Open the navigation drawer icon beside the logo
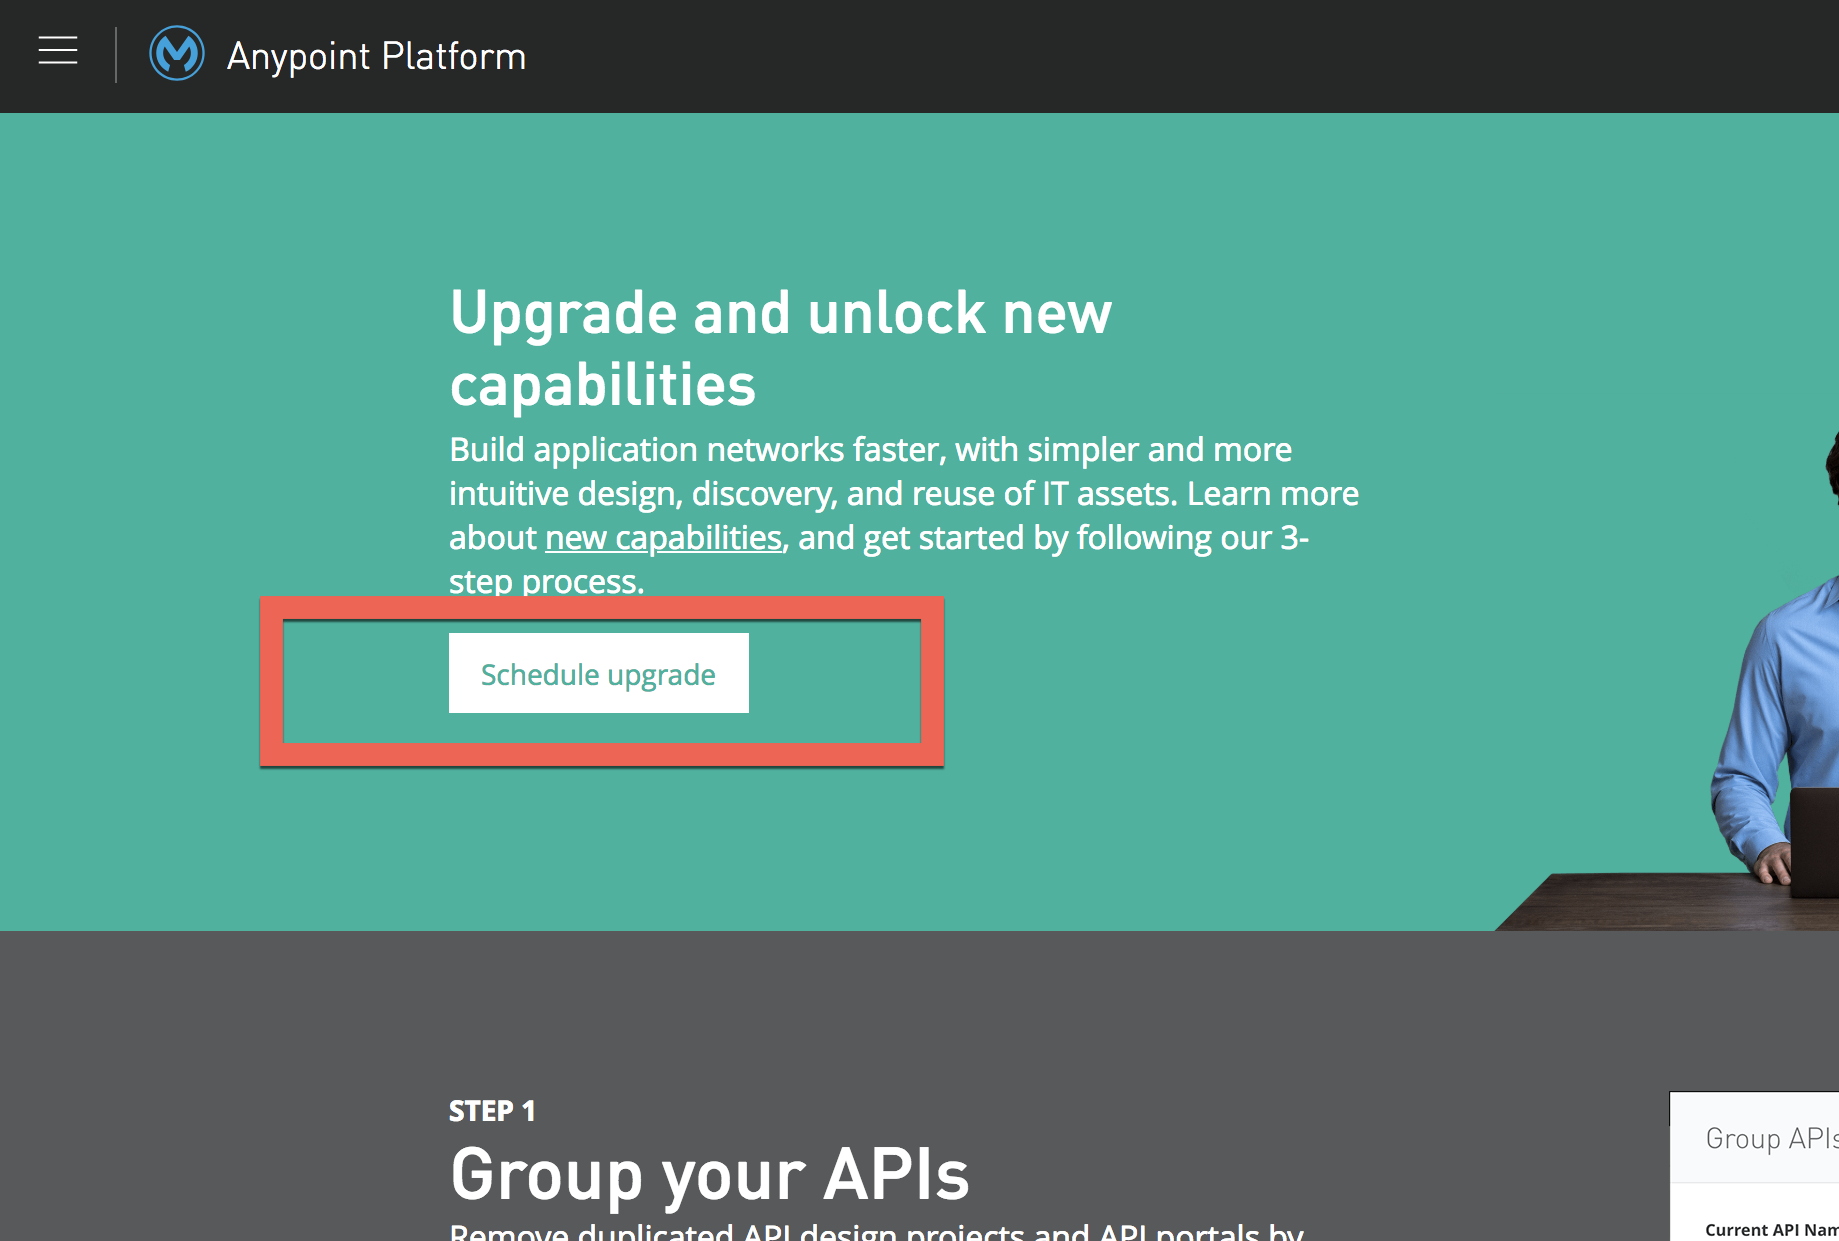This screenshot has height=1241, width=1839. [x=57, y=52]
